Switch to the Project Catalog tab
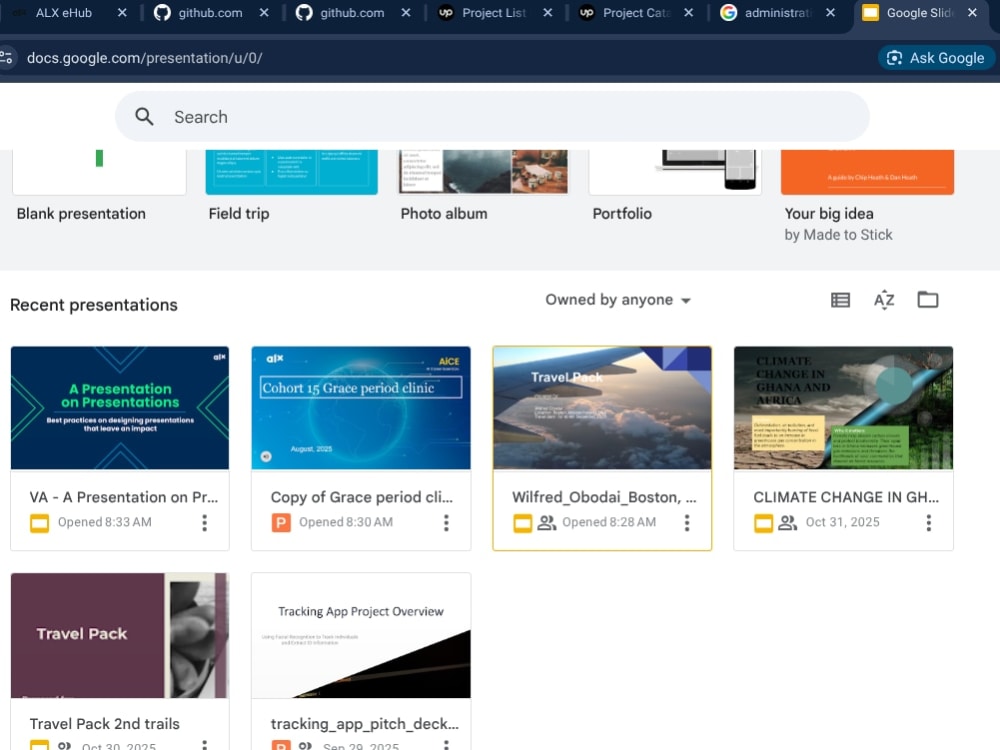Image resolution: width=1000 pixels, height=750 pixels. tap(635, 13)
